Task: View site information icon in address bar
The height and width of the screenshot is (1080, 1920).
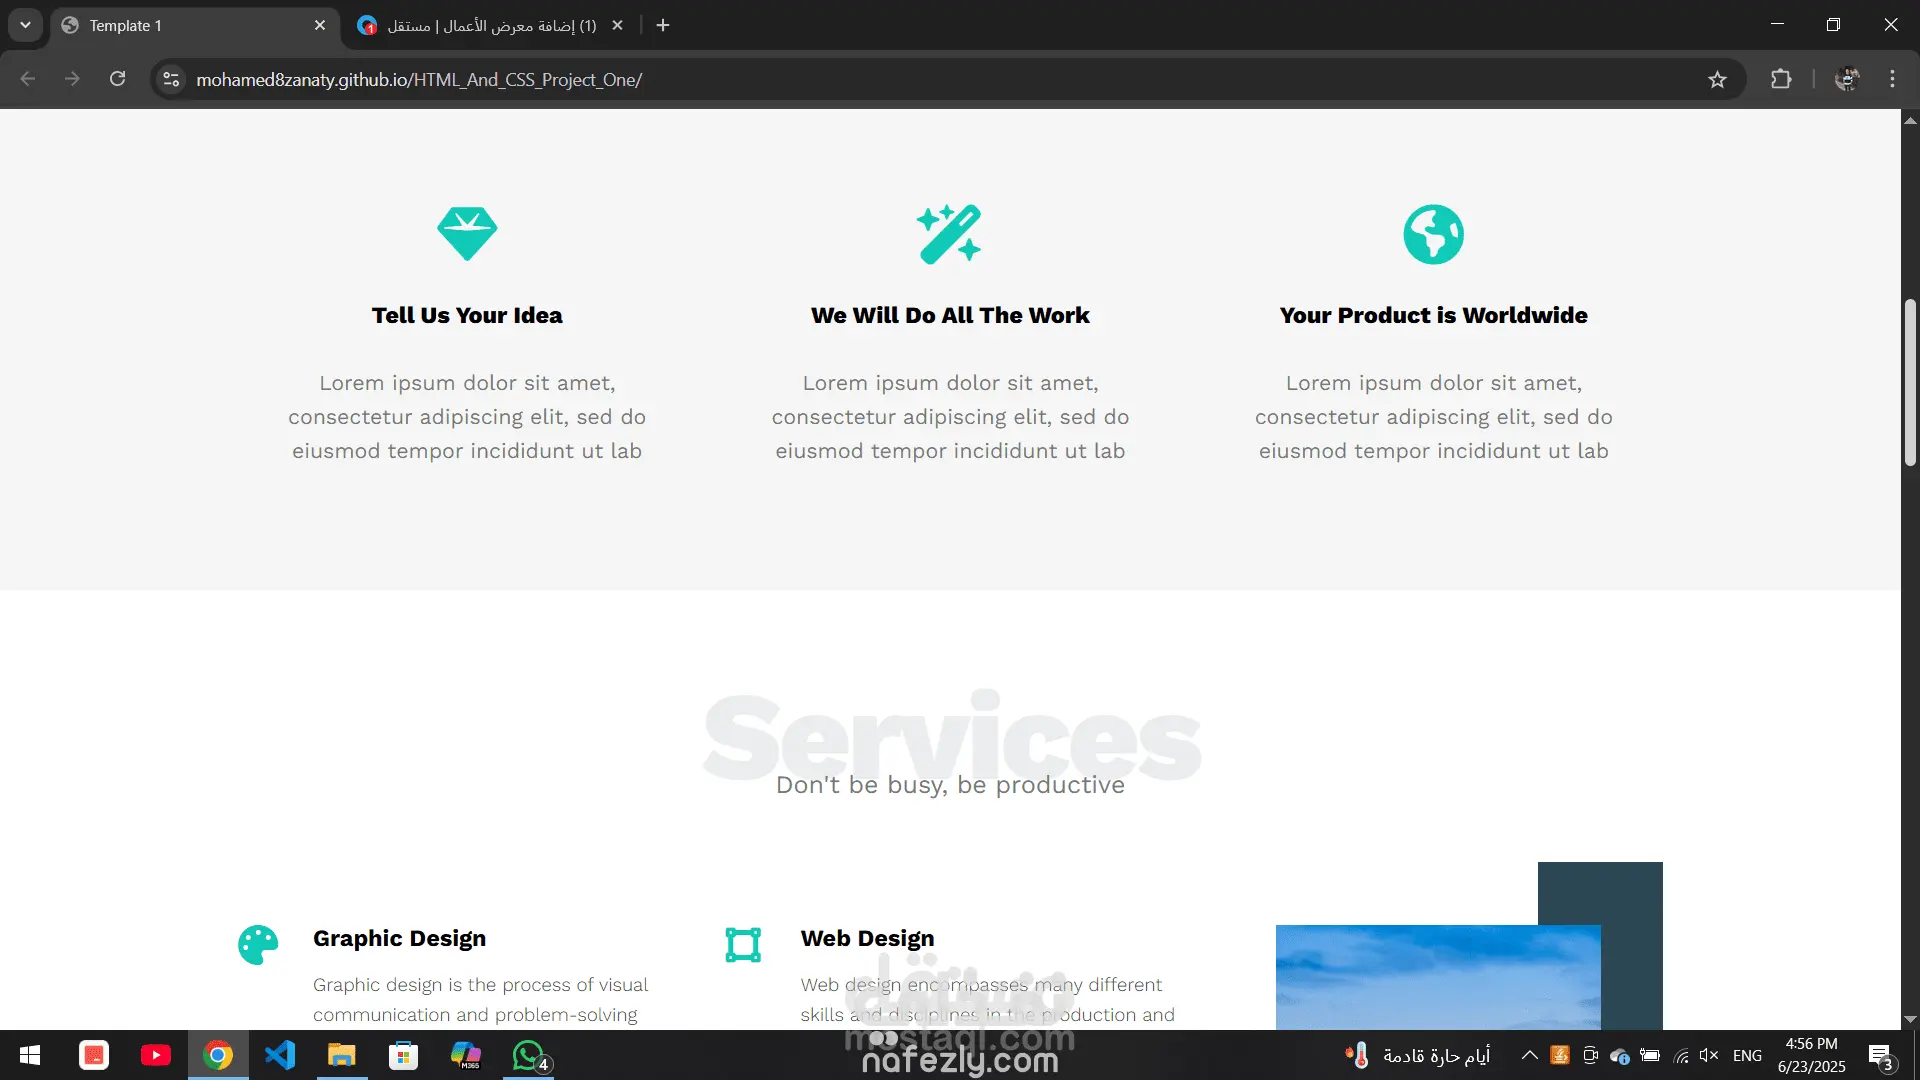Action: [x=171, y=80]
